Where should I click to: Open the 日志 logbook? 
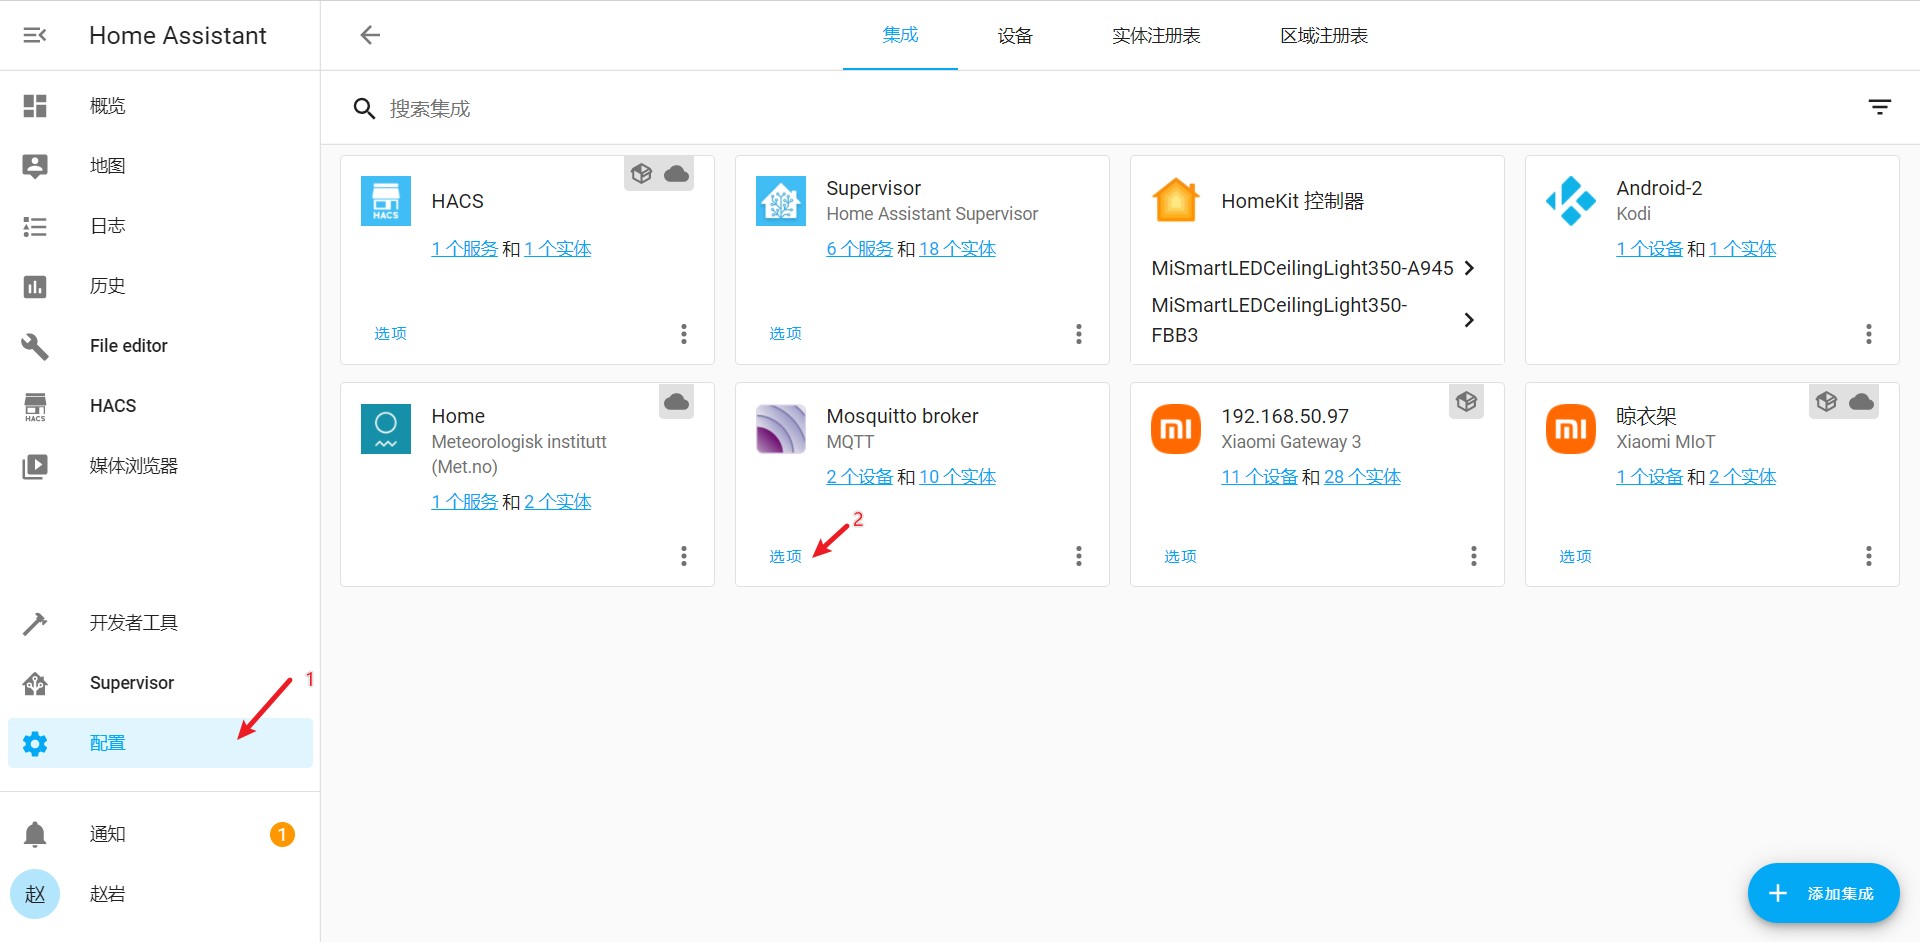[x=107, y=225]
